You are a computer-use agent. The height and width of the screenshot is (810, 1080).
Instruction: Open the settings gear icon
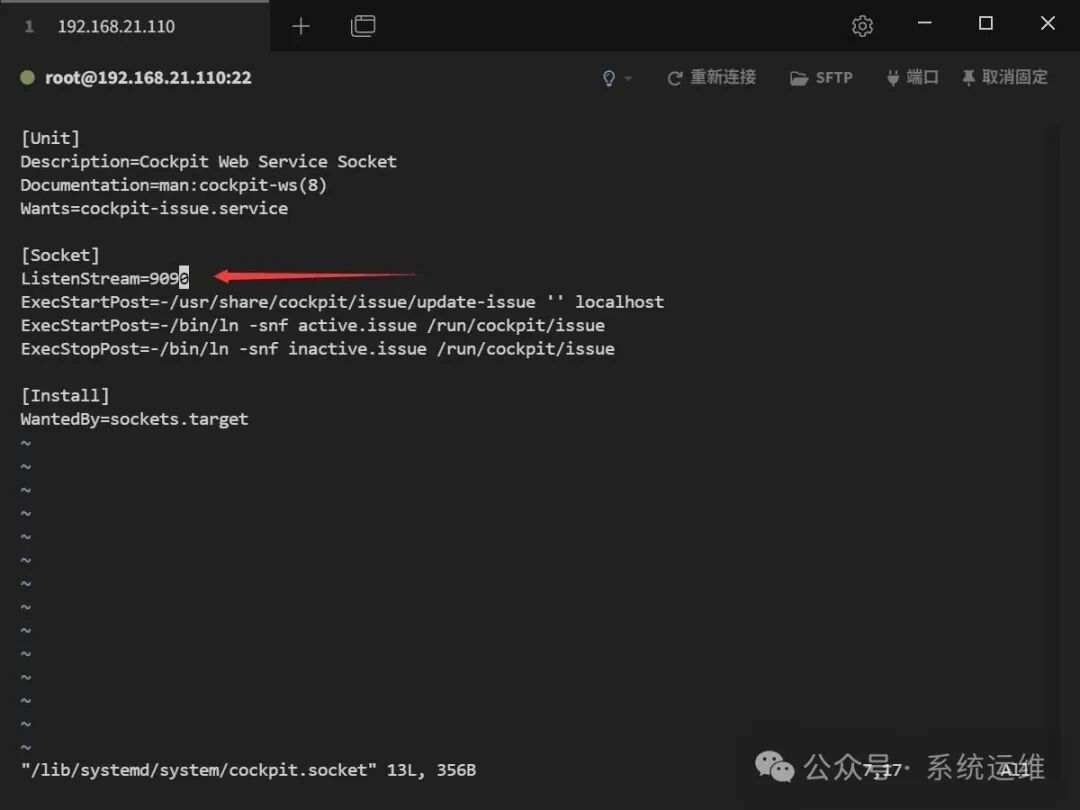[x=862, y=25]
